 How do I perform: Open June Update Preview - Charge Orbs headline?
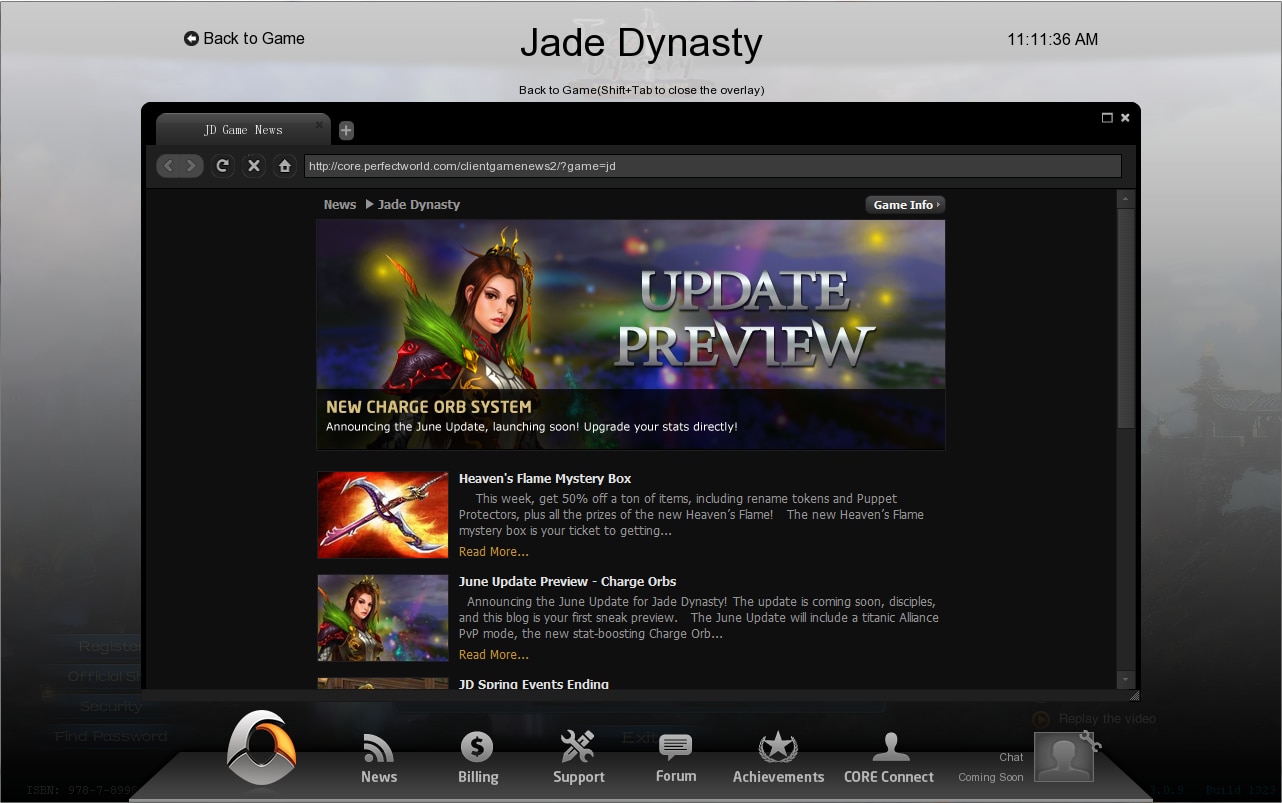pos(567,581)
